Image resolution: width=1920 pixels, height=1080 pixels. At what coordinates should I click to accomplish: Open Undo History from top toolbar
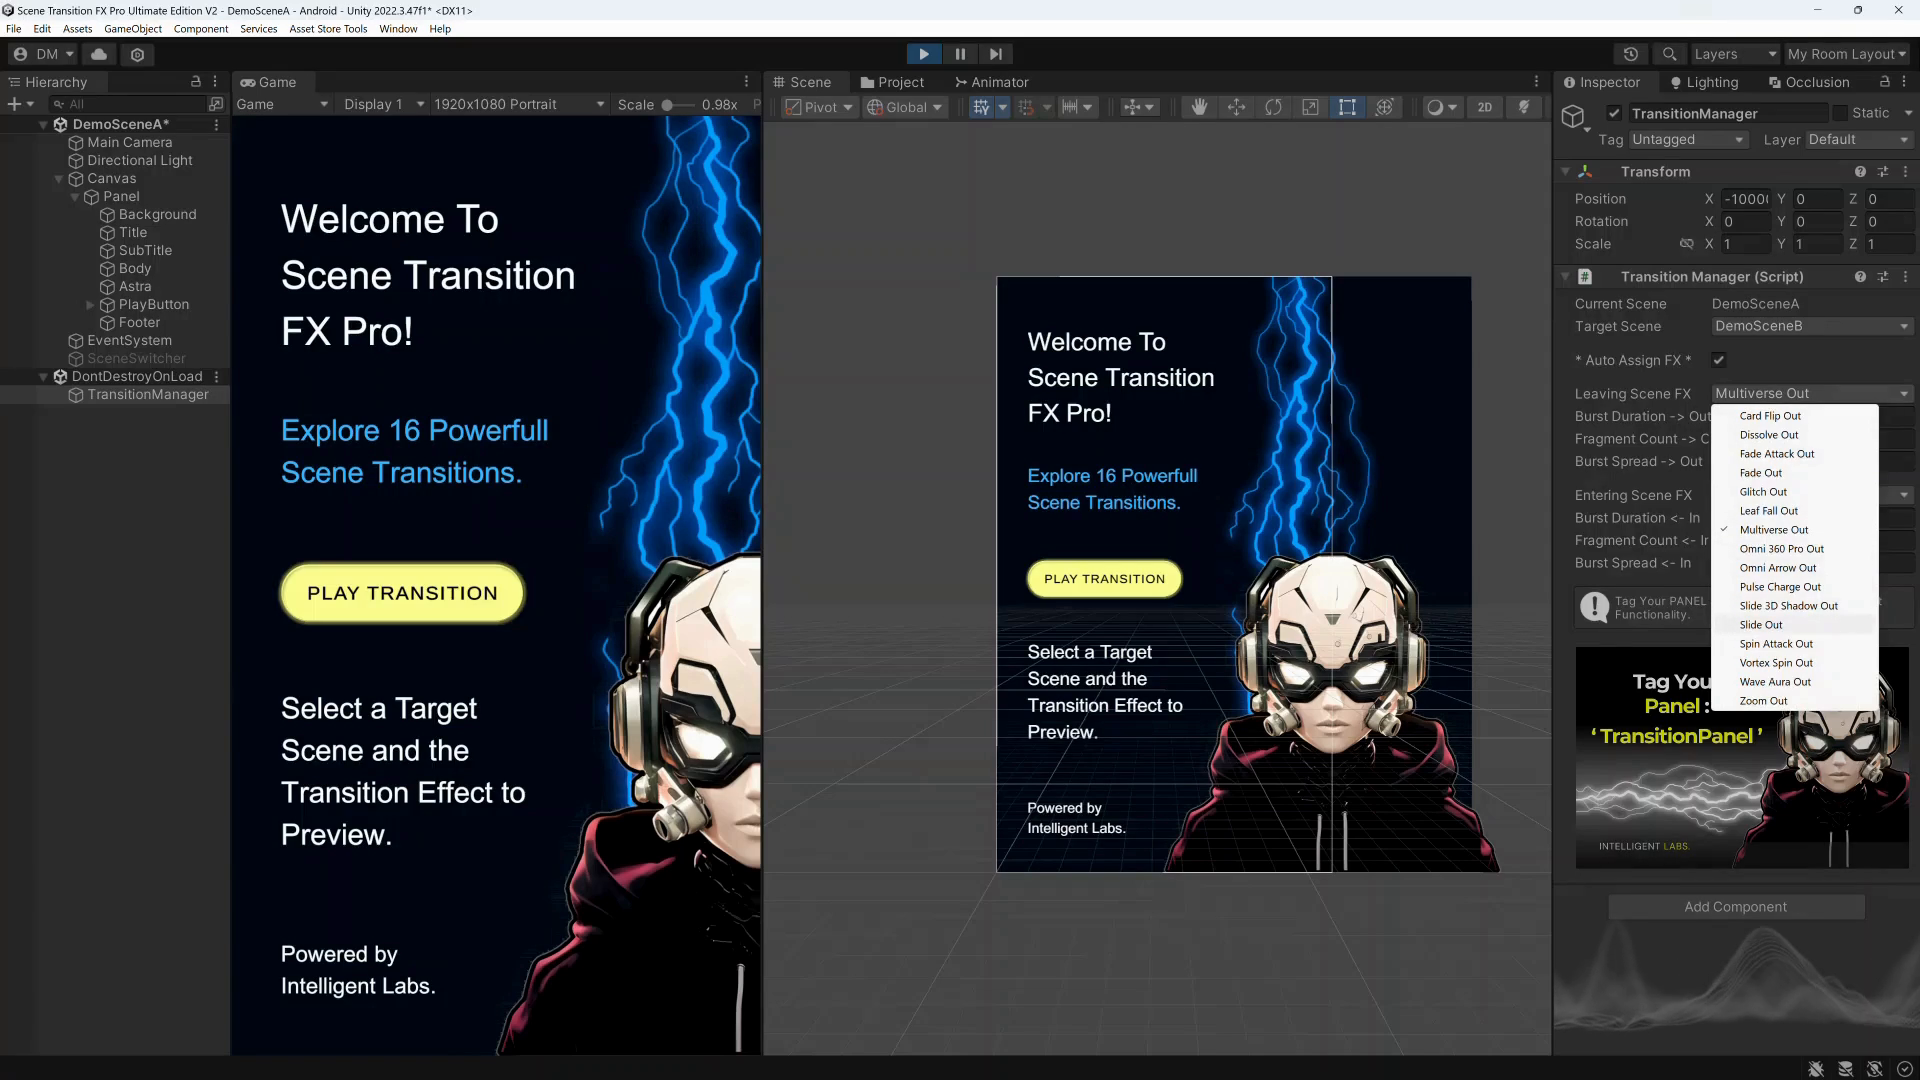pos(1631,54)
